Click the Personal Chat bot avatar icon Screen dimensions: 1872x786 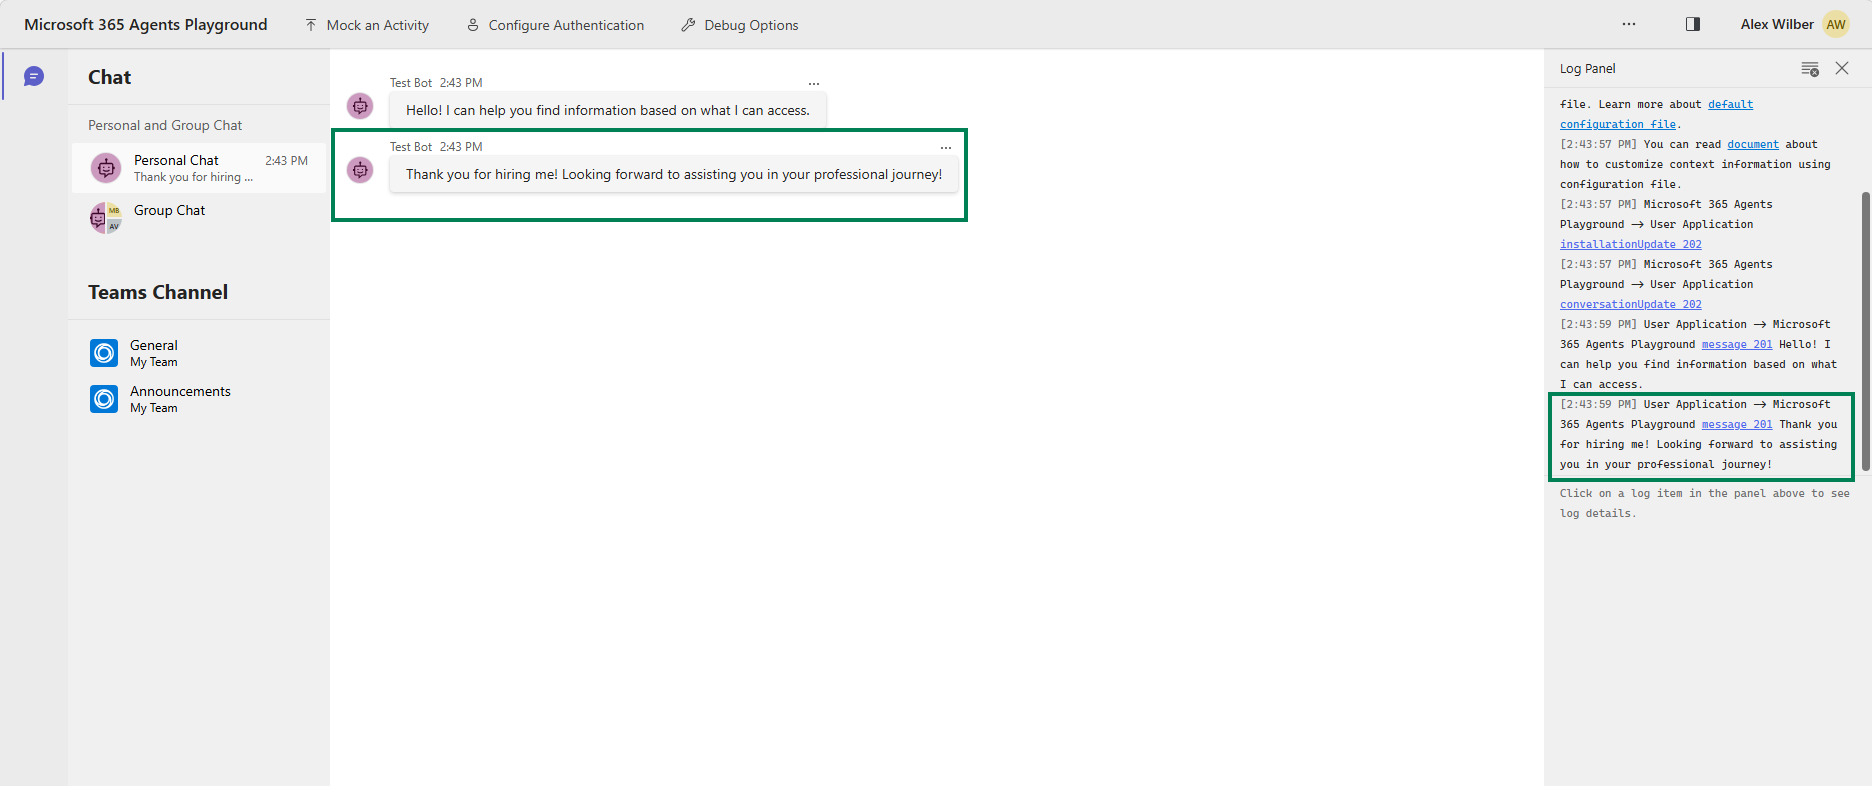tap(106, 168)
